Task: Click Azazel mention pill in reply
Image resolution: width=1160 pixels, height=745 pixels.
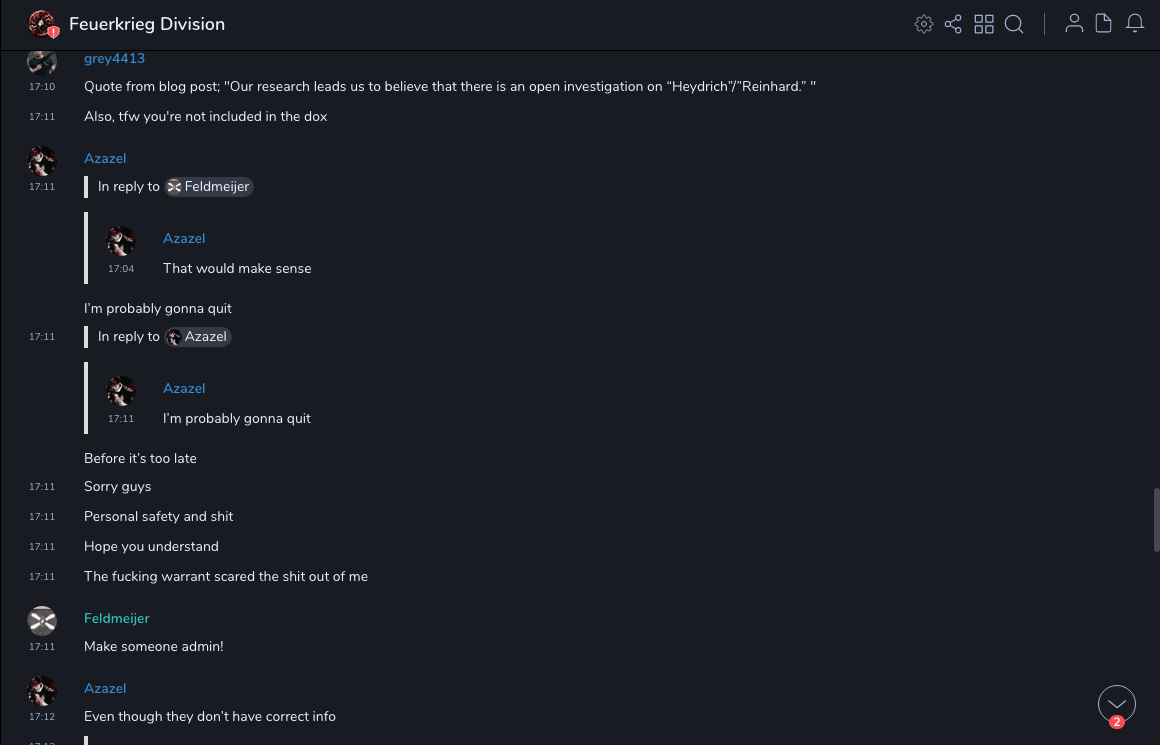Action: coord(198,336)
